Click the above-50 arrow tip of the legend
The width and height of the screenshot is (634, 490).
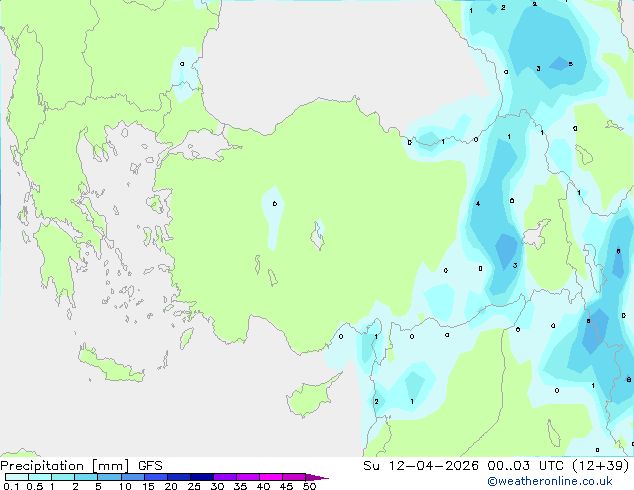tap(317, 477)
